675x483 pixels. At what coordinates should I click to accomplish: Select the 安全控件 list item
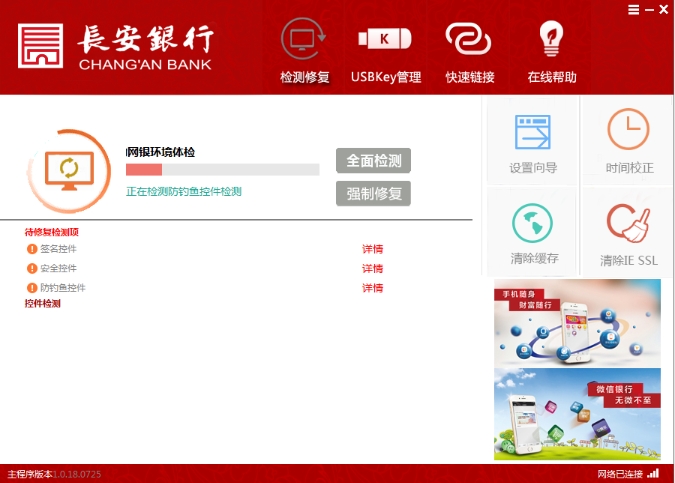point(58,268)
